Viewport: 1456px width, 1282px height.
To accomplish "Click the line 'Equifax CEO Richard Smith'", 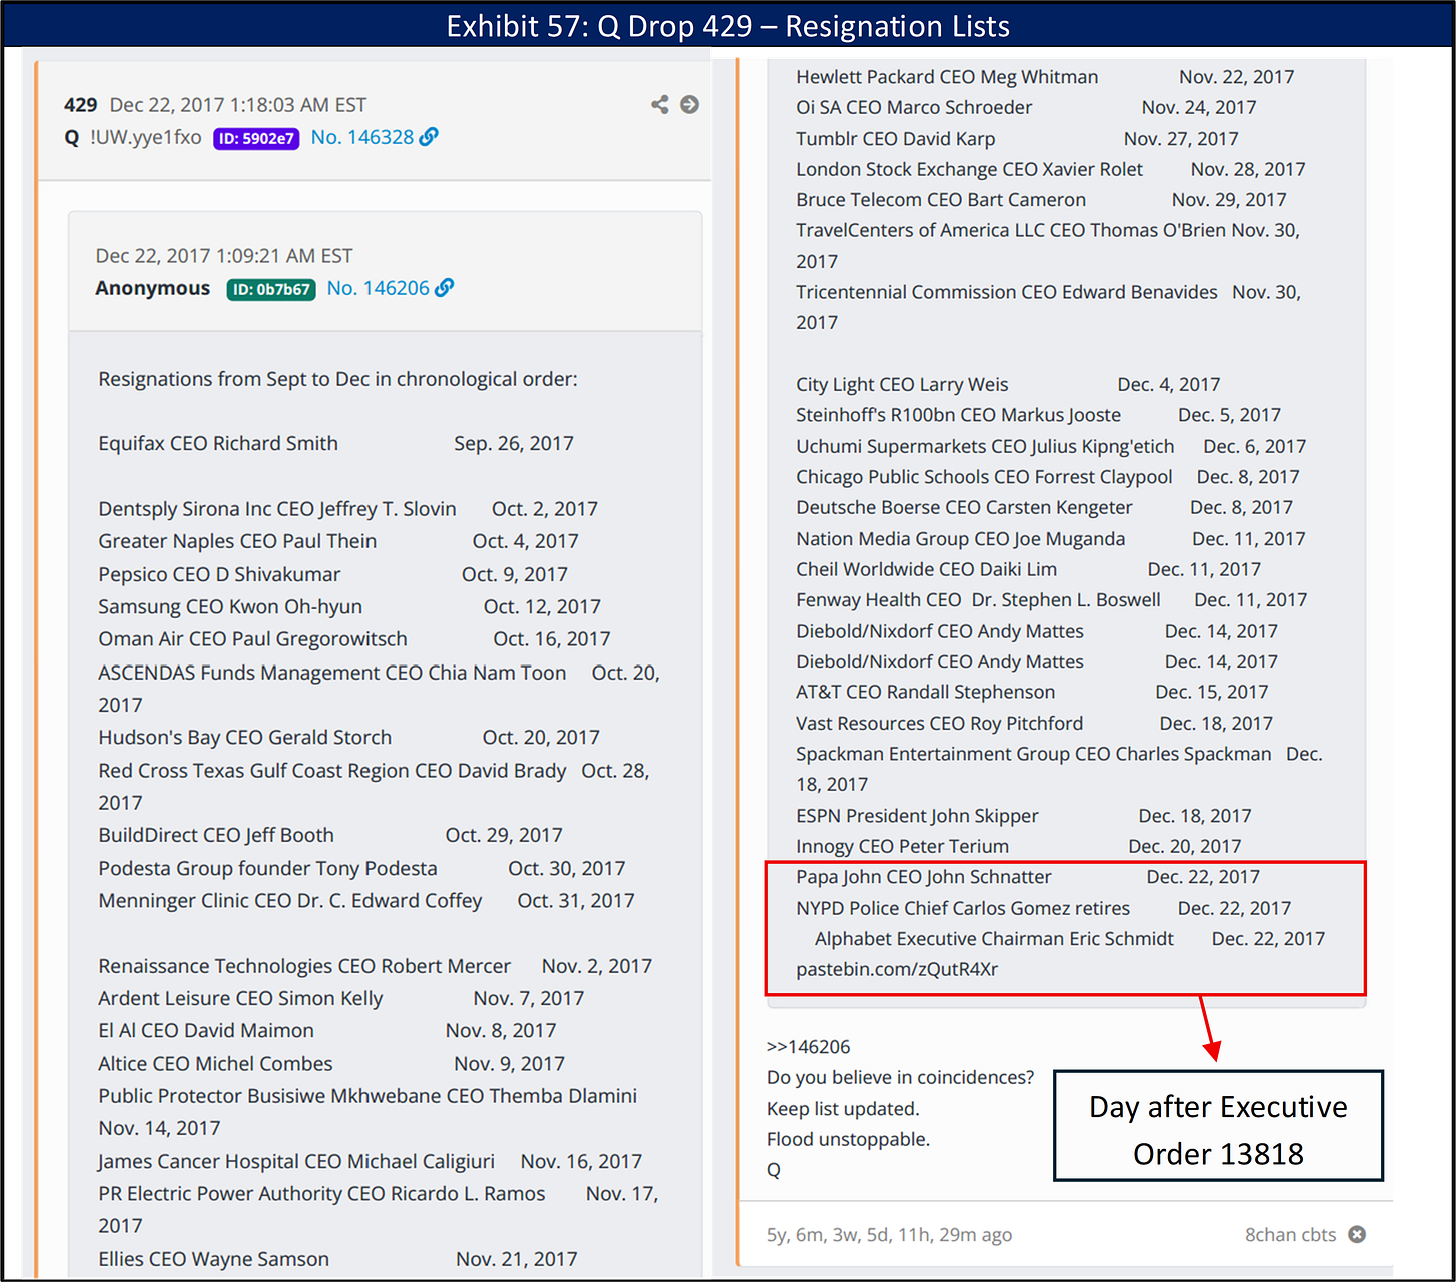I will (x=218, y=443).
